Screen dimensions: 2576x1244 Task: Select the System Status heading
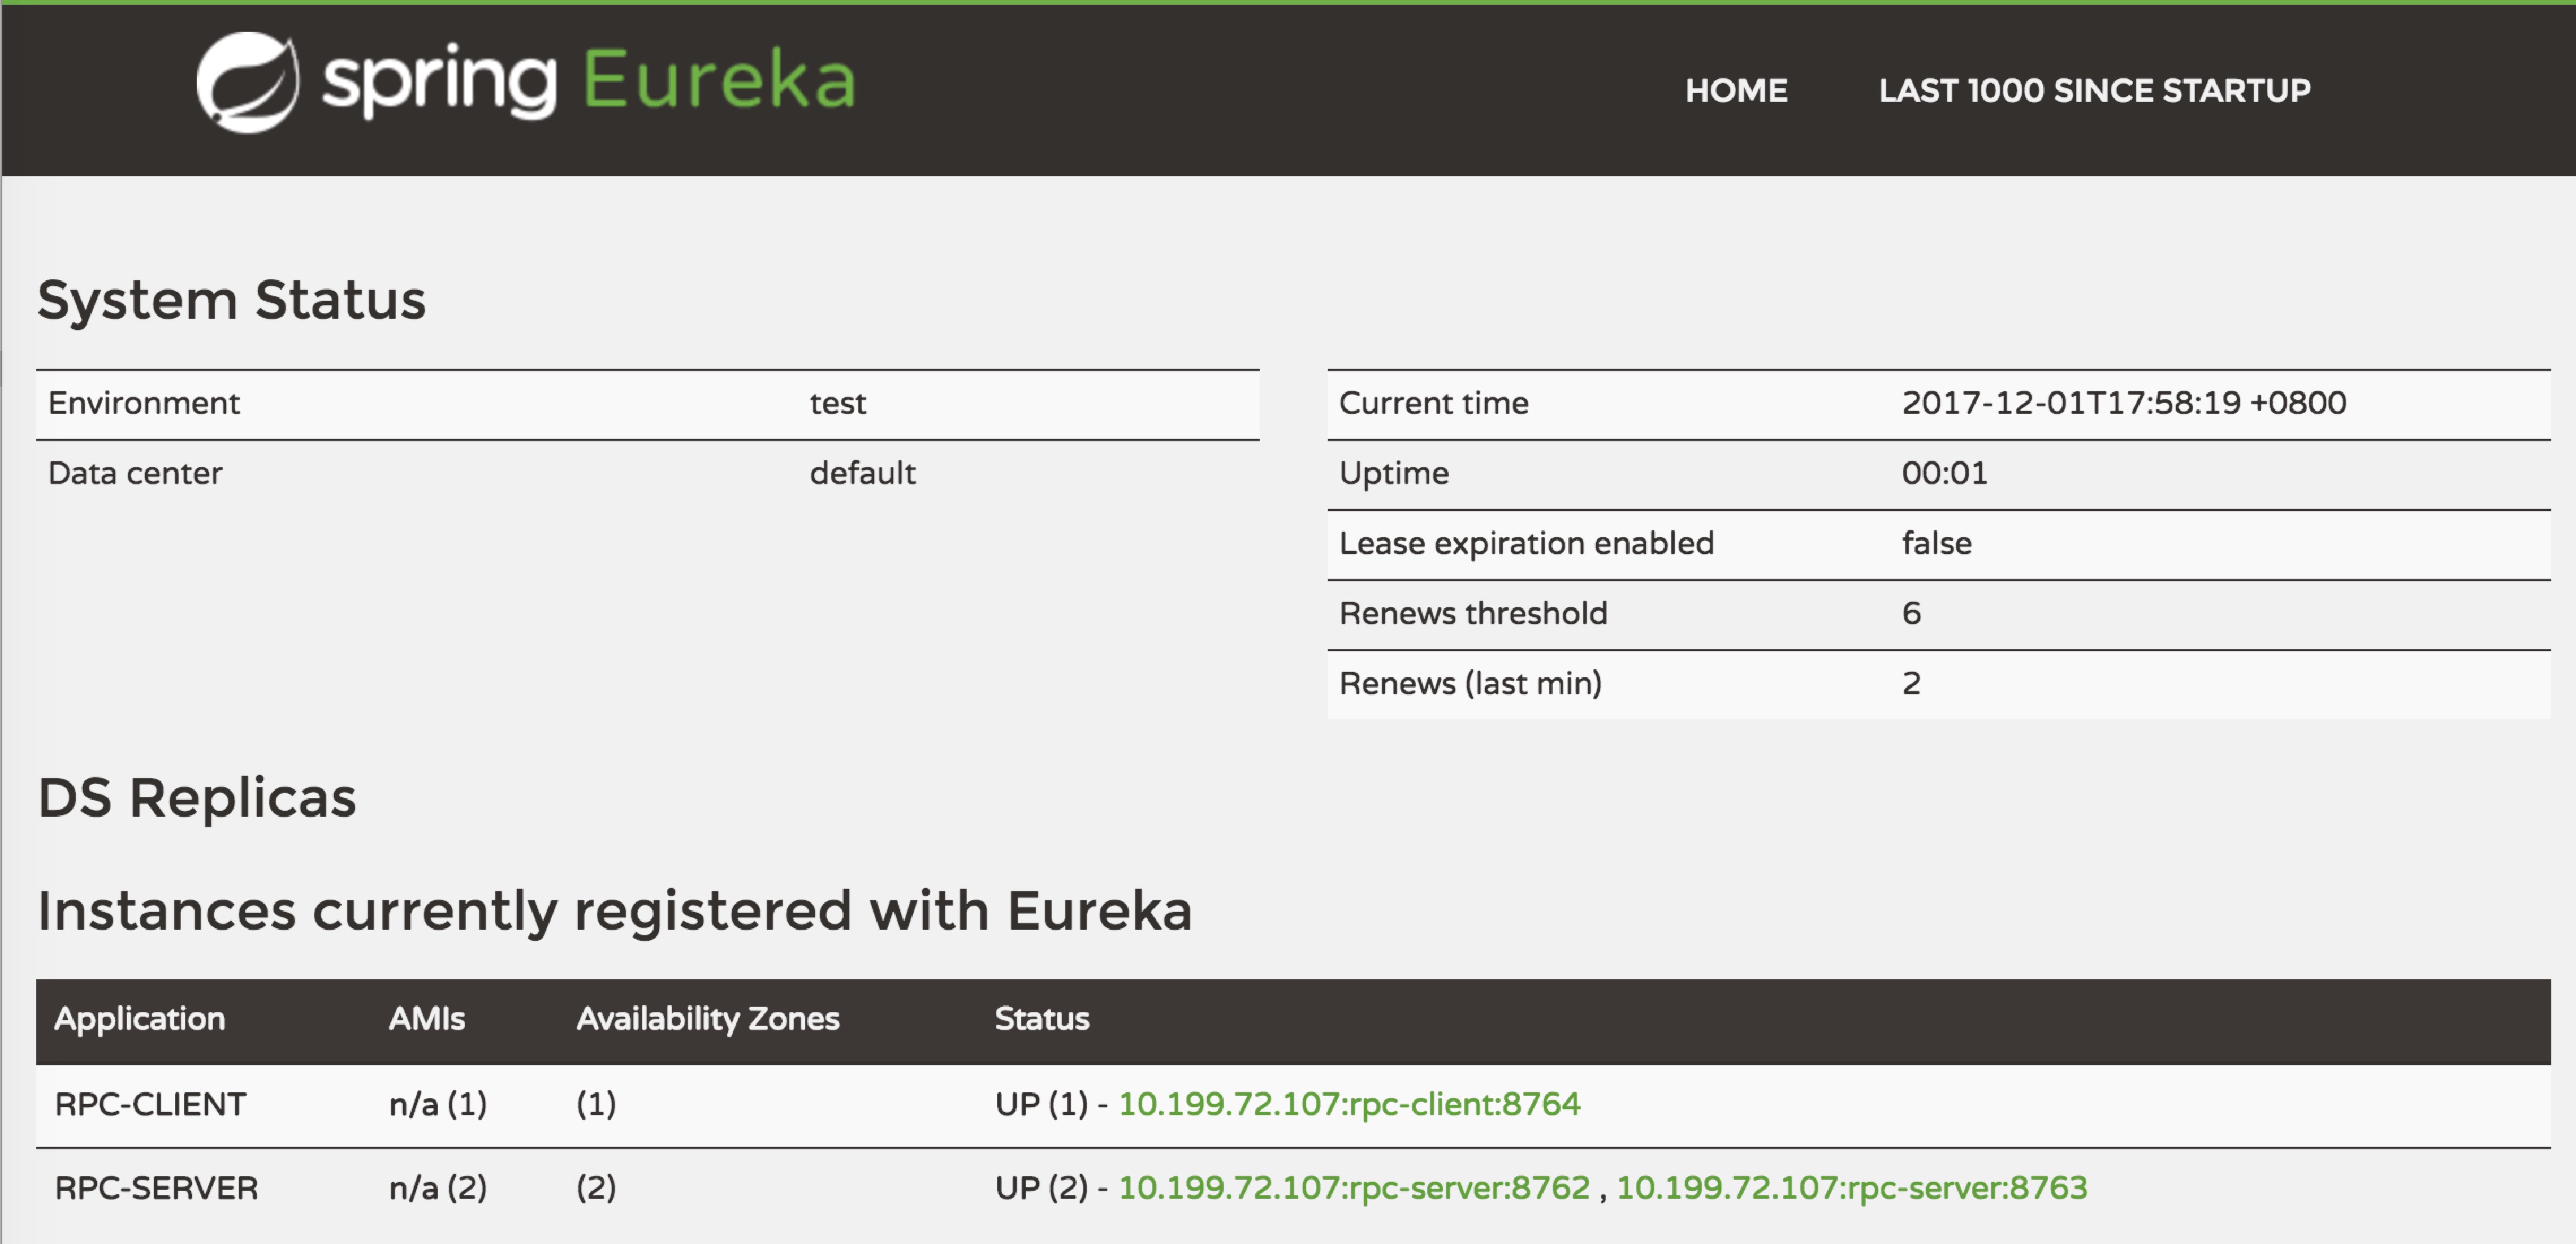pos(232,300)
